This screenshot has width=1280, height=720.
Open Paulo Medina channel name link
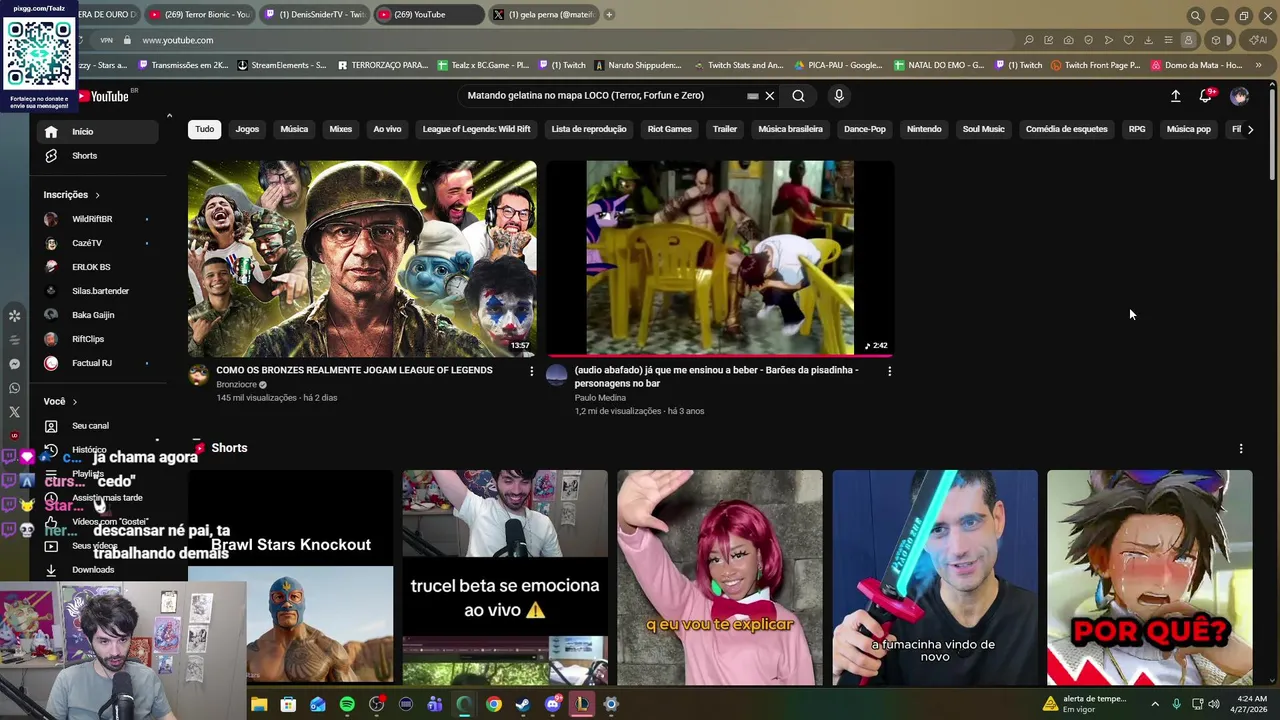pos(600,398)
